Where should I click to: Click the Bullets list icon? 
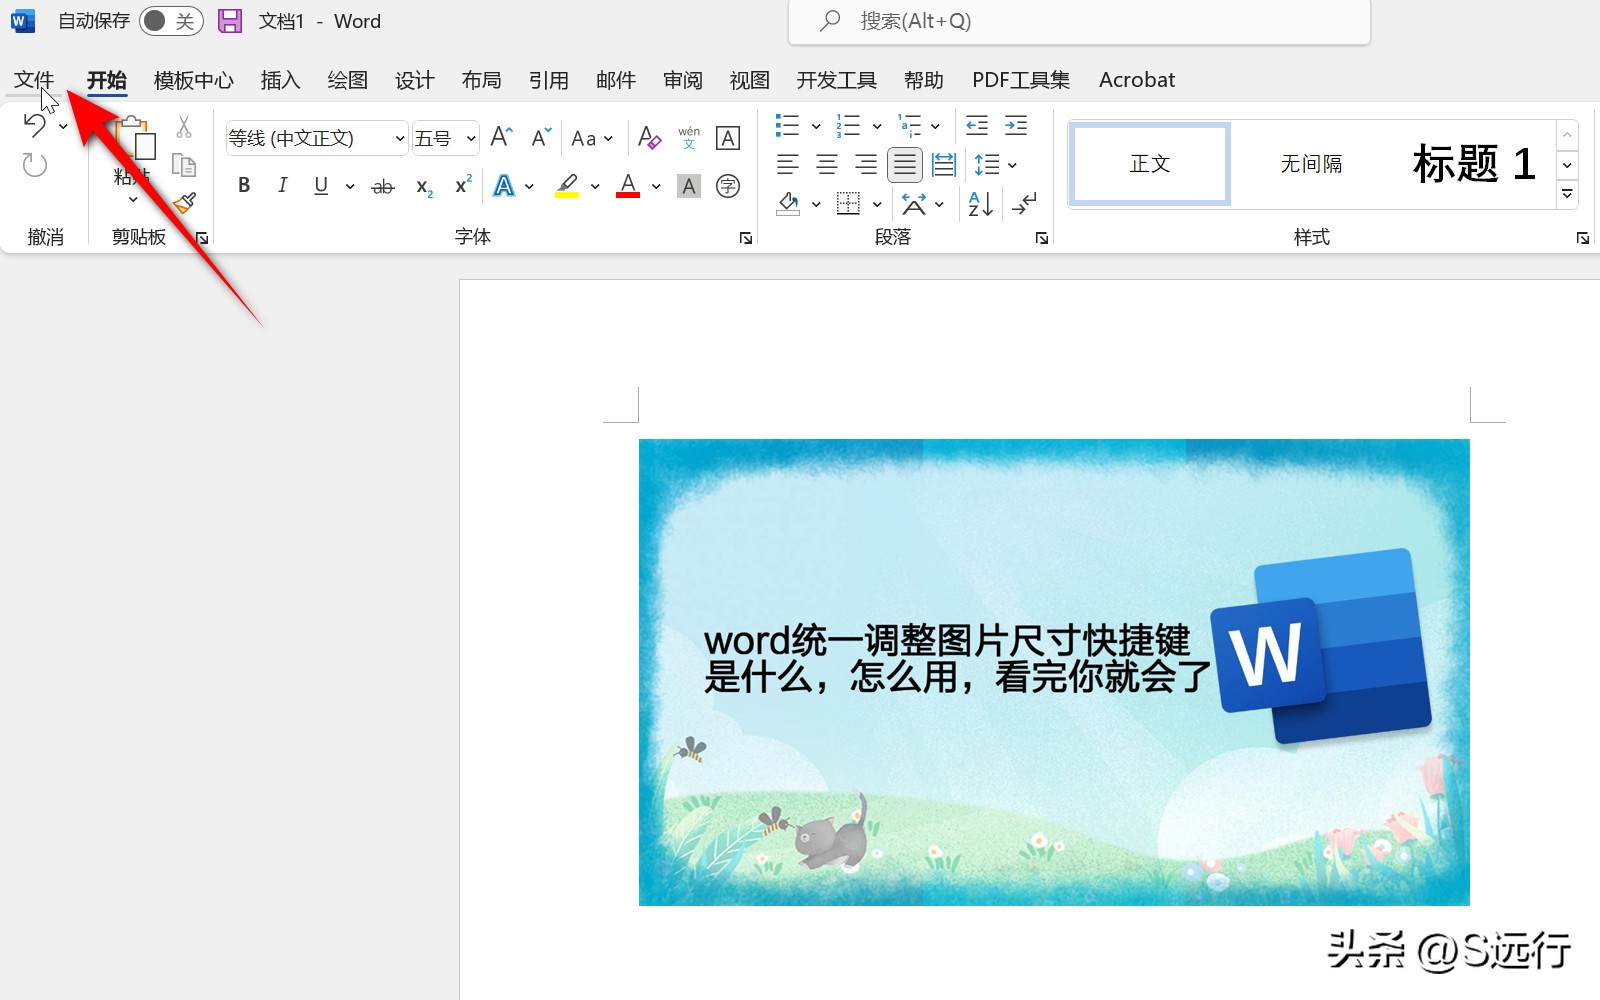click(788, 125)
